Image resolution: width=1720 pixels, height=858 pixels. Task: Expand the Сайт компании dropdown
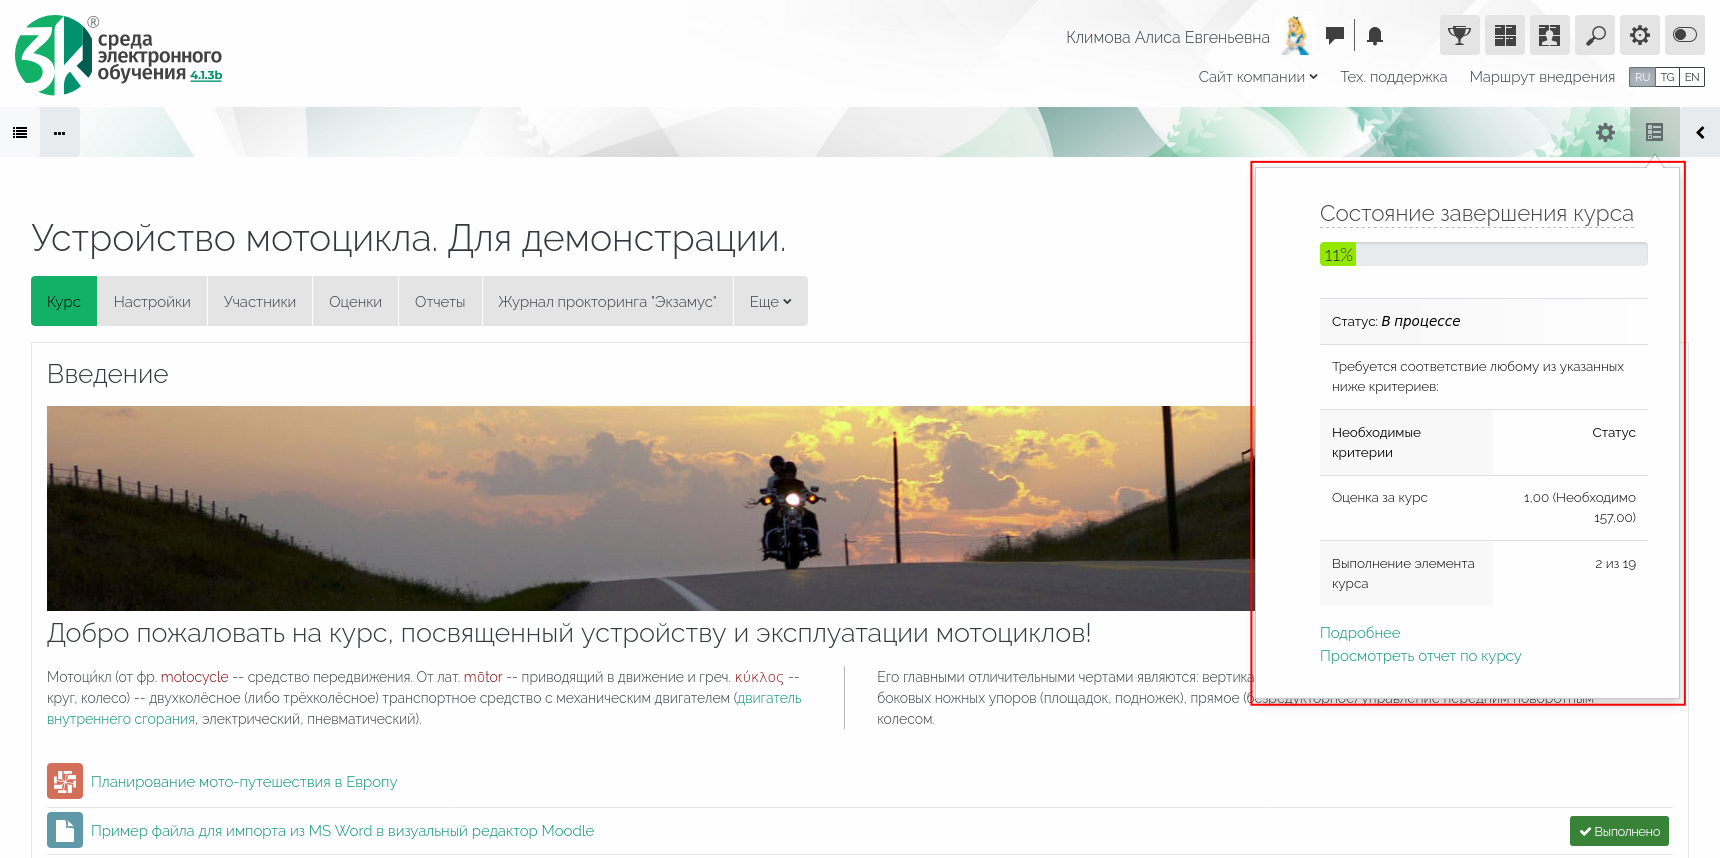pos(1258,77)
